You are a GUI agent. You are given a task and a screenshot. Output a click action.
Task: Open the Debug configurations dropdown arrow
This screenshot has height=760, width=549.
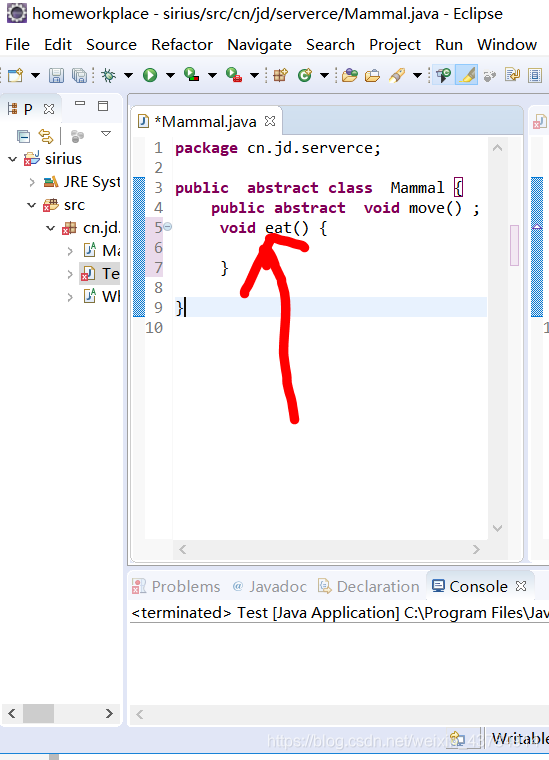point(128,75)
